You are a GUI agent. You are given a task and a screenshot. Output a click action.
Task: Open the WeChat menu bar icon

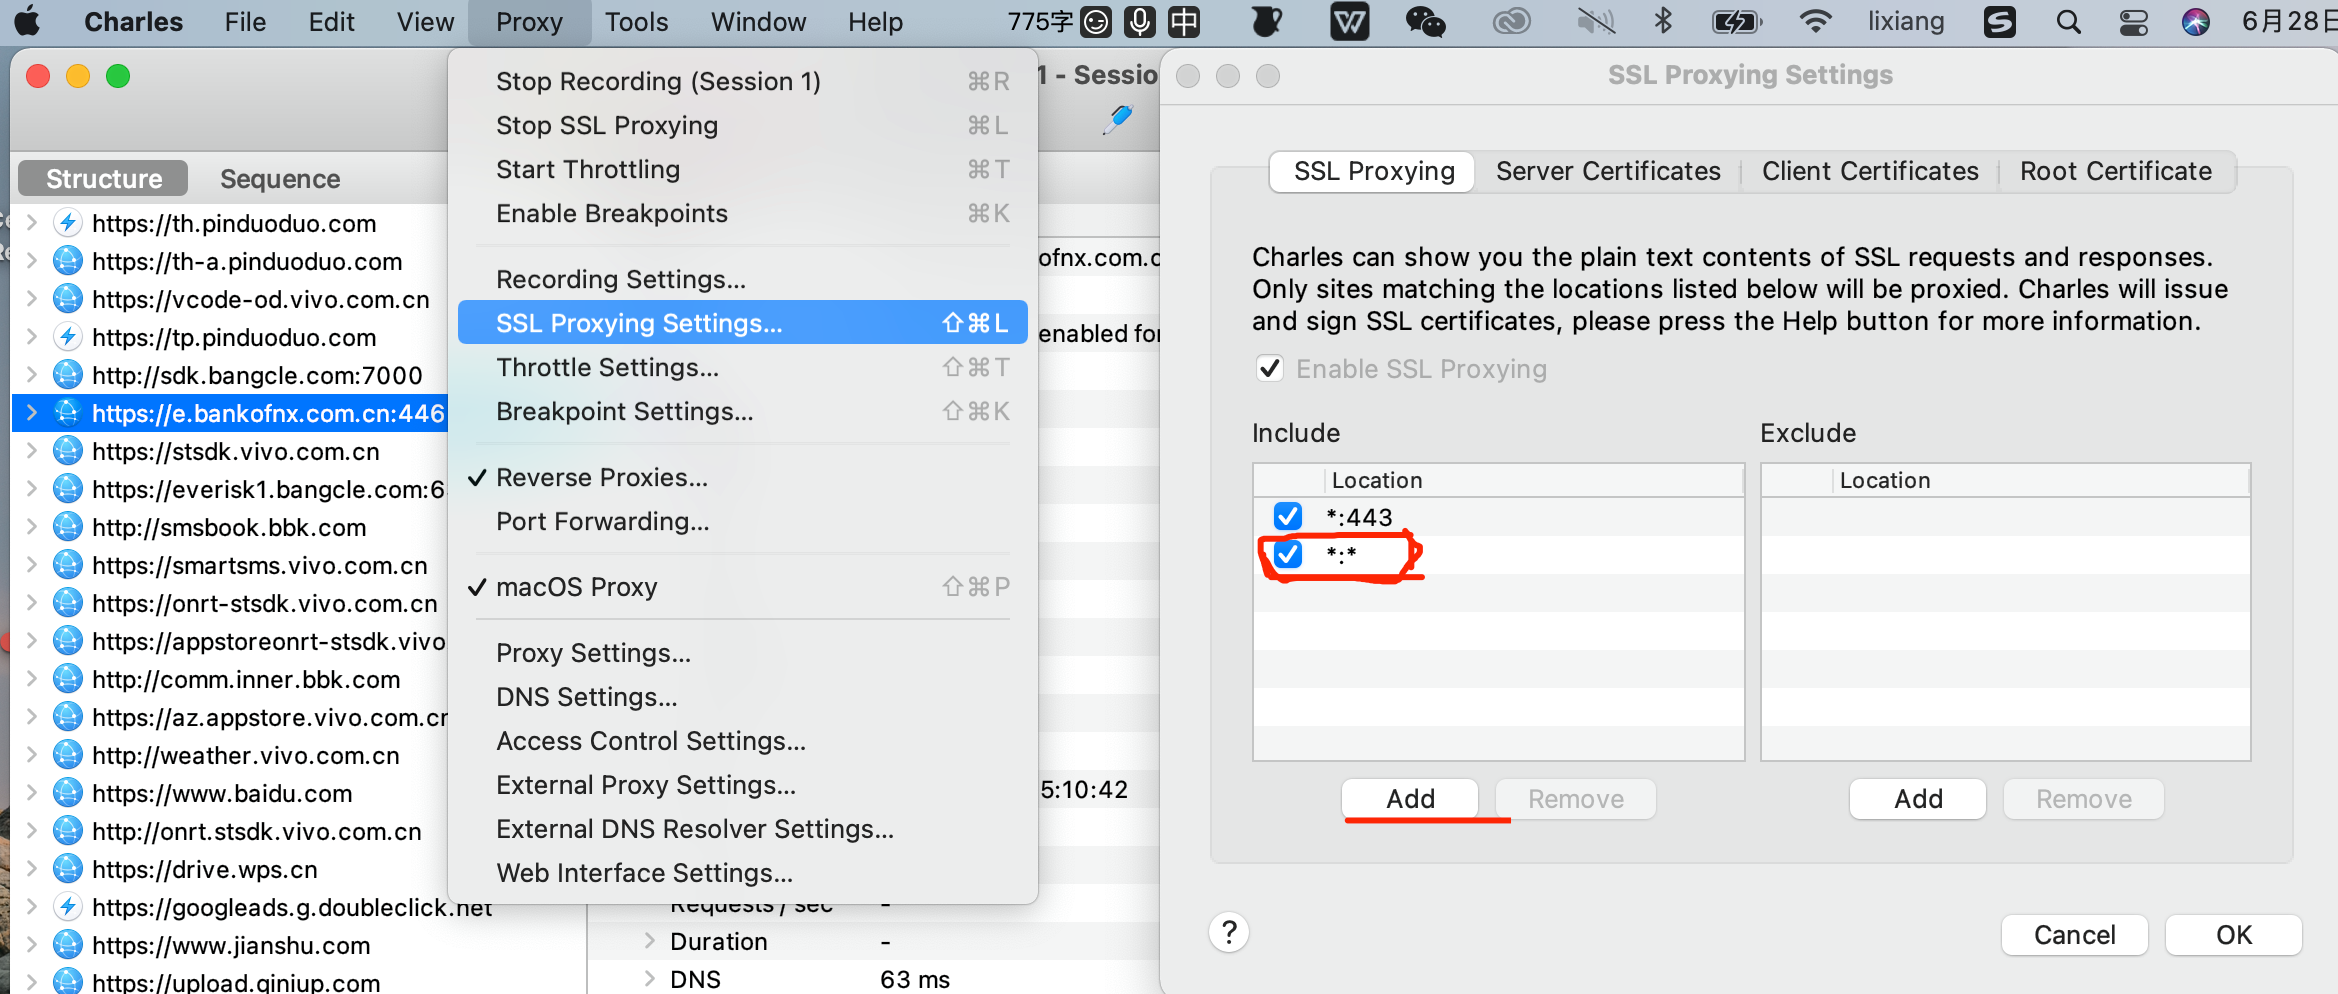click(1425, 21)
